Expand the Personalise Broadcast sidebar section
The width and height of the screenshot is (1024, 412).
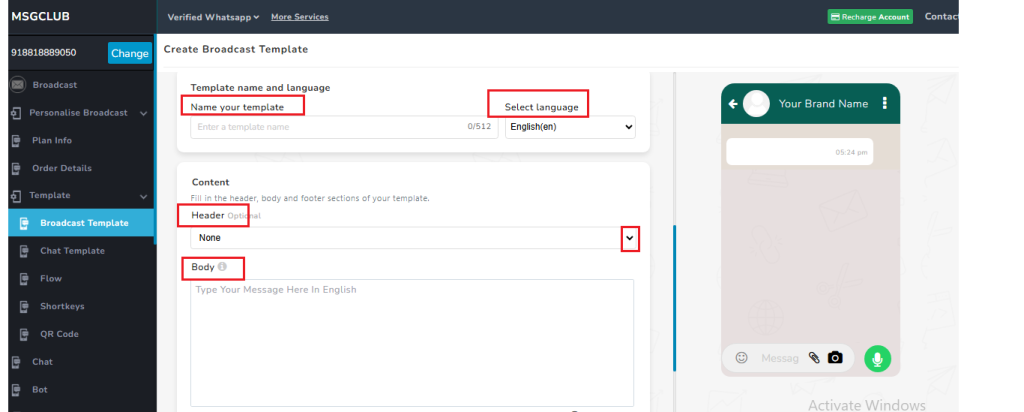click(x=143, y=113)
